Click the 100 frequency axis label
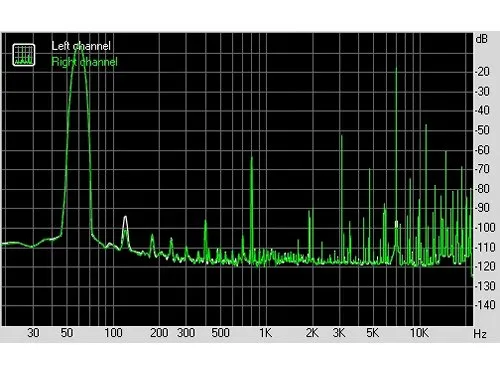The height and width of the screenshot is (375, 500). click(x=113, y=333)
